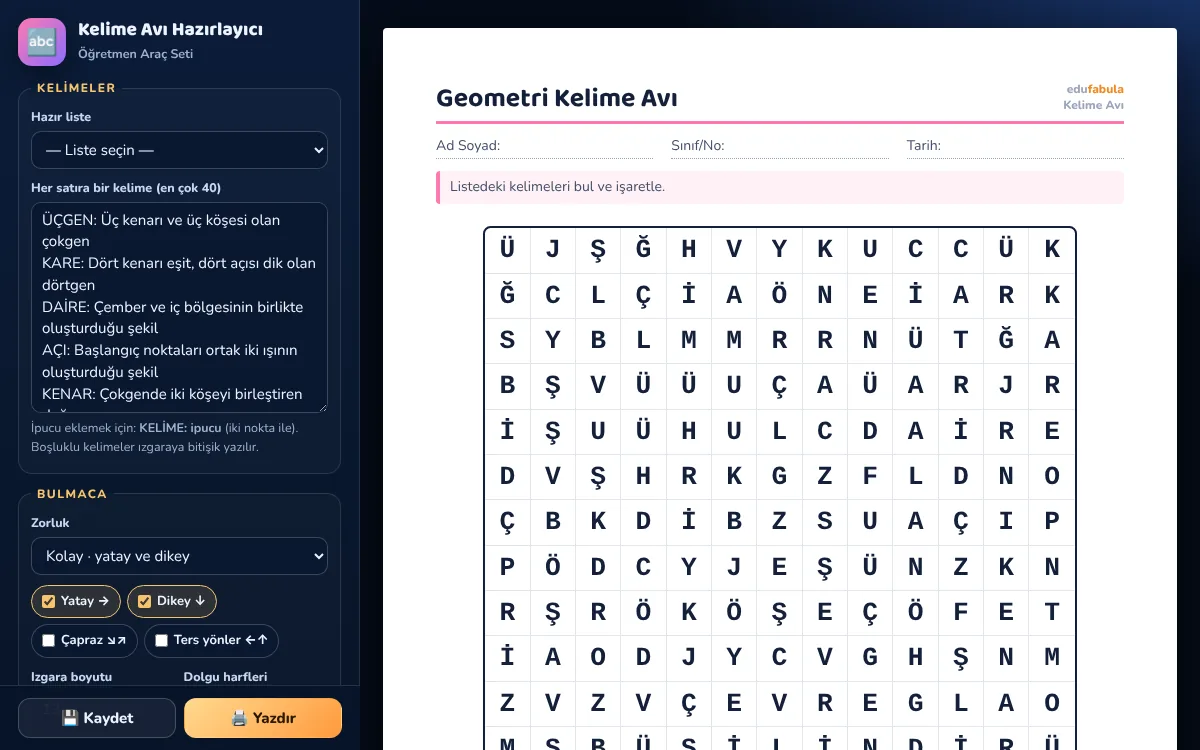
Task: Expand the Zorluk difficulty dropdown
Action: 179,556
